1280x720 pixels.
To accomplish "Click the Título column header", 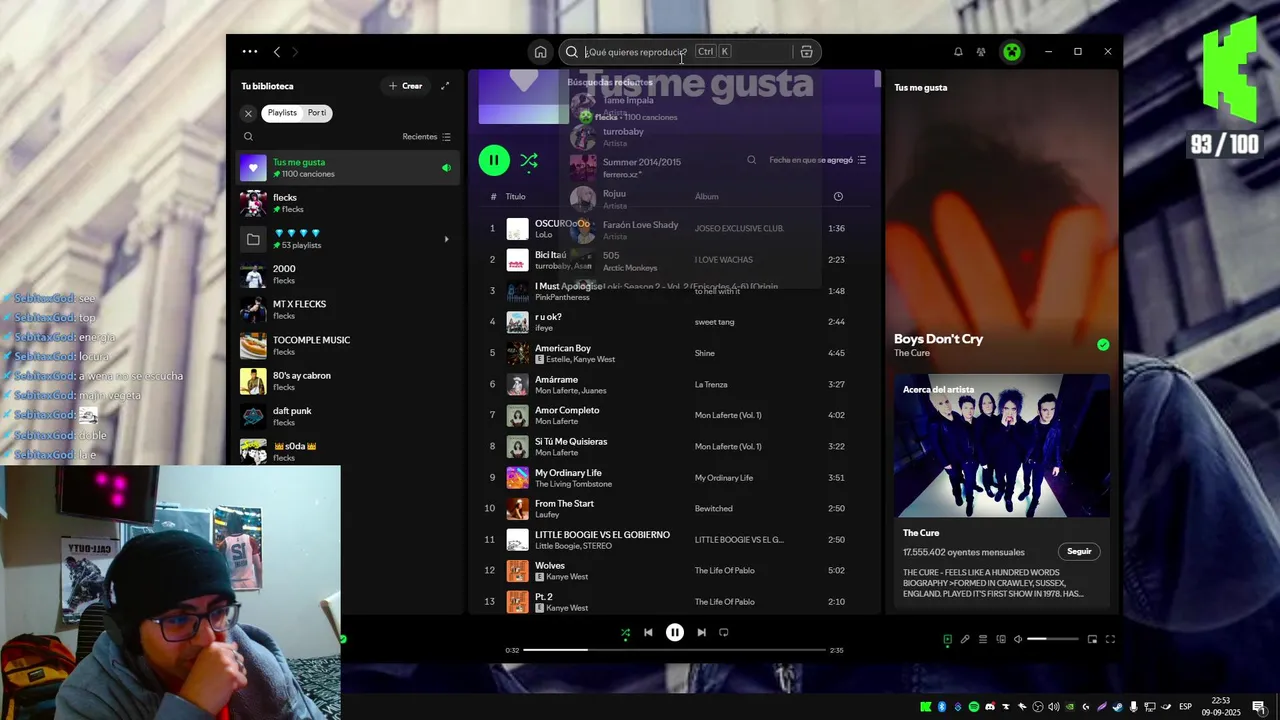I will point(515,197).
